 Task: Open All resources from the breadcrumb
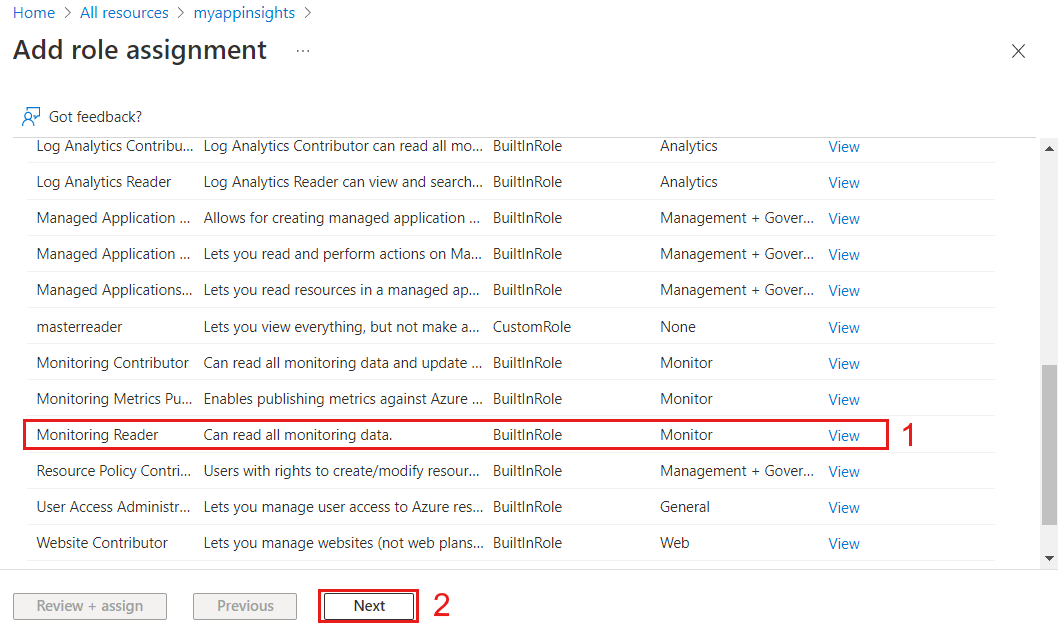pos(124,13)
